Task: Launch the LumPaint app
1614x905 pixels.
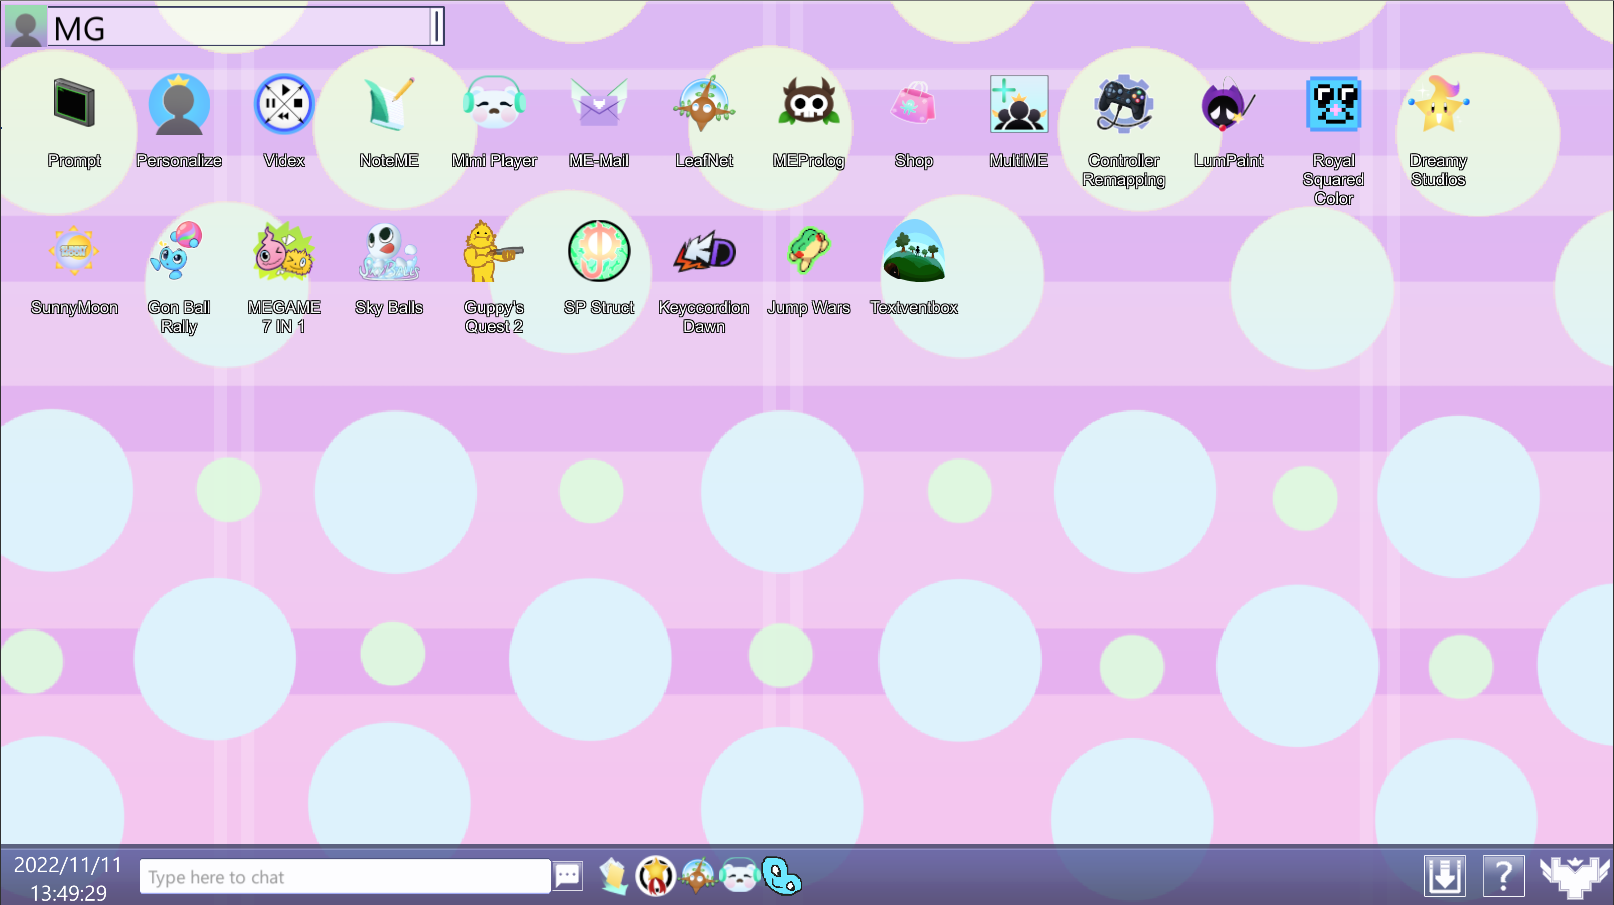Action: click(1229, 104)
